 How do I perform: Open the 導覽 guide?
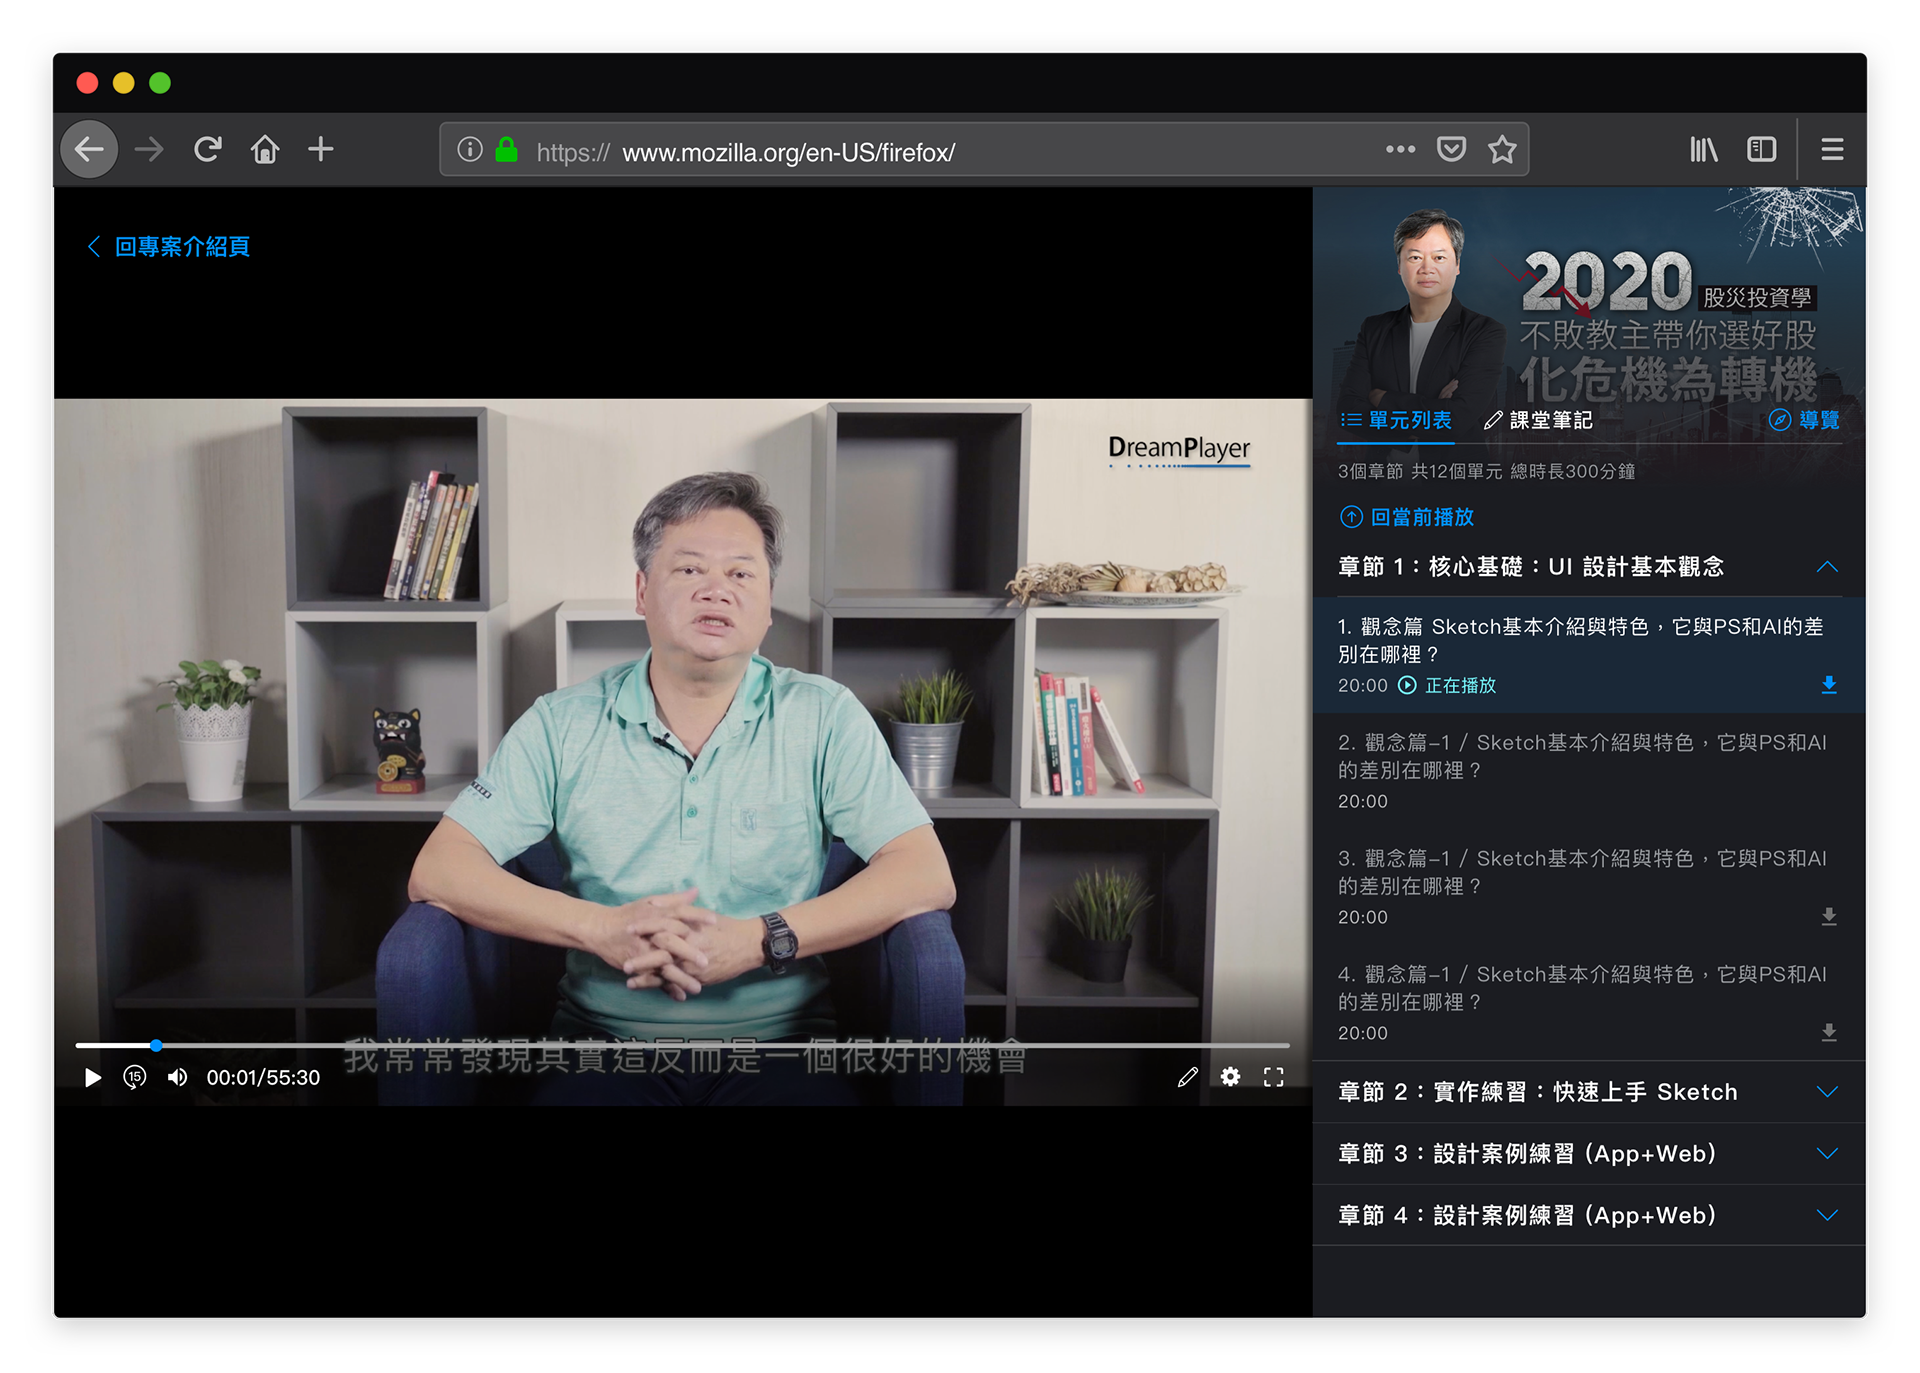tap(1805, 420)
